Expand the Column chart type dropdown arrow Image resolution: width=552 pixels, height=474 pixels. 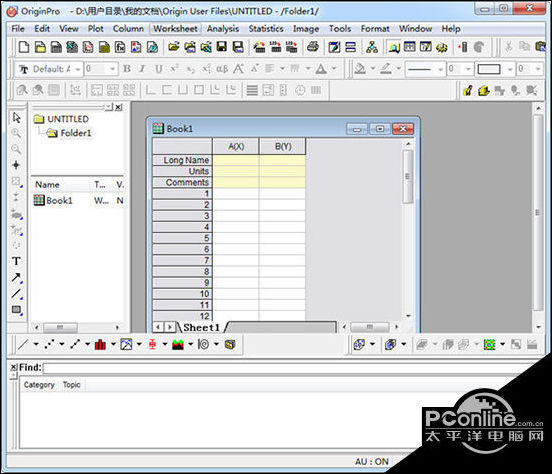click(113, 344)
